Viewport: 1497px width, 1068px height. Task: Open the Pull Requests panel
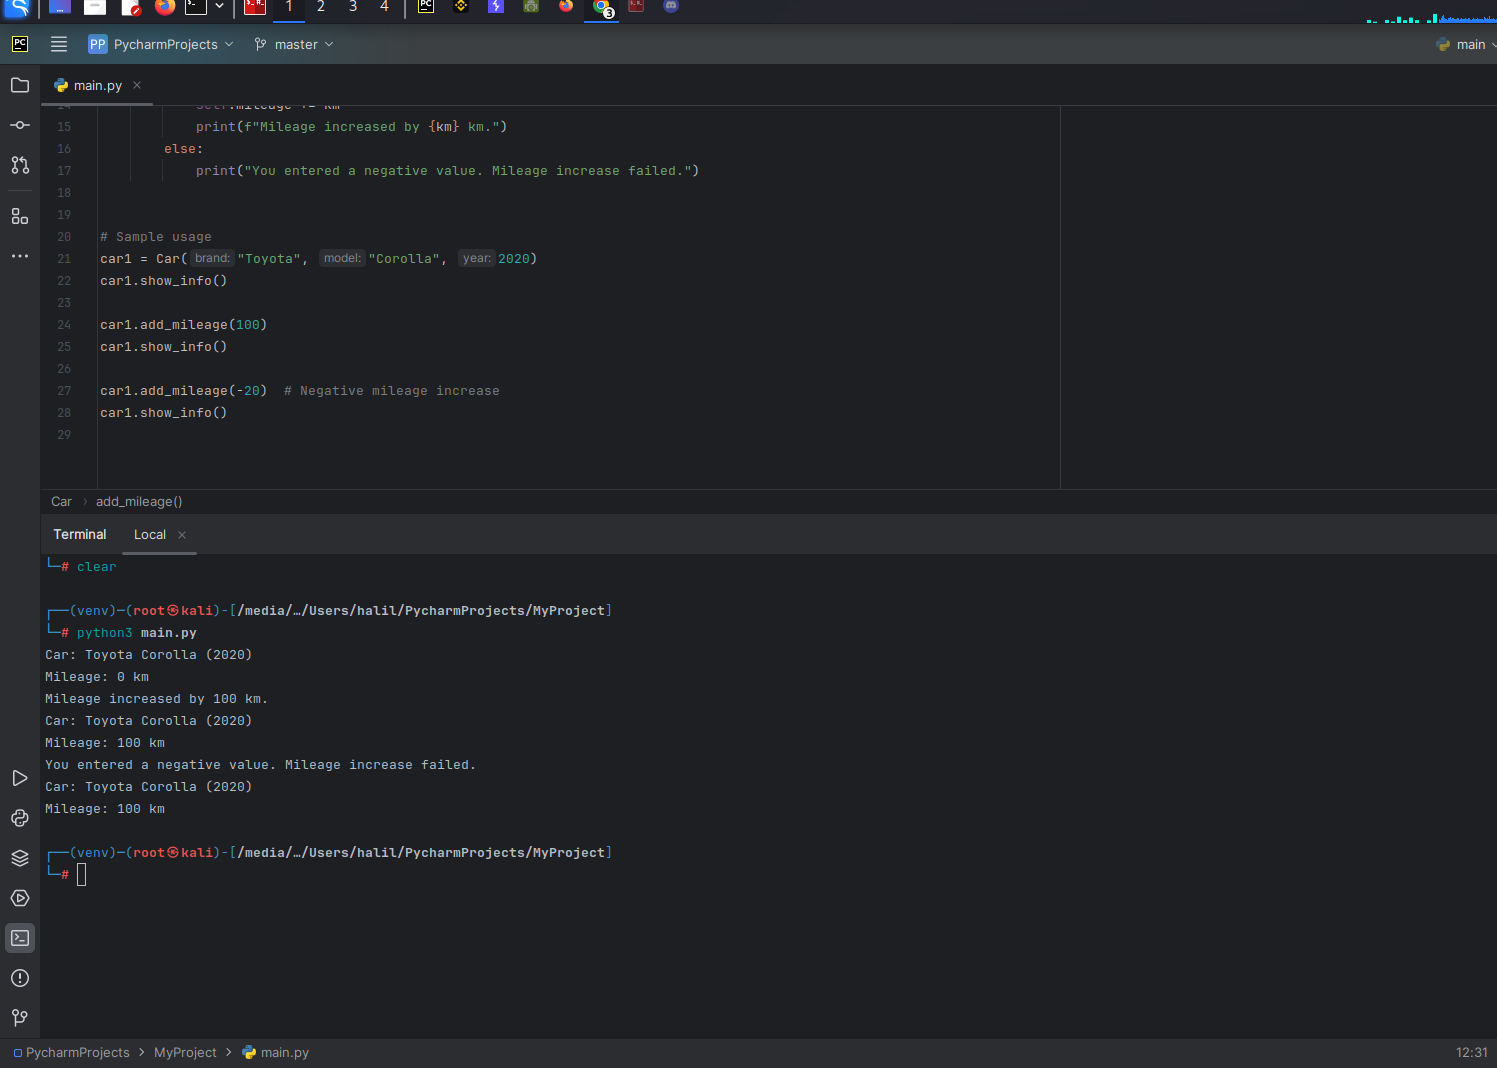pos(20,165)
